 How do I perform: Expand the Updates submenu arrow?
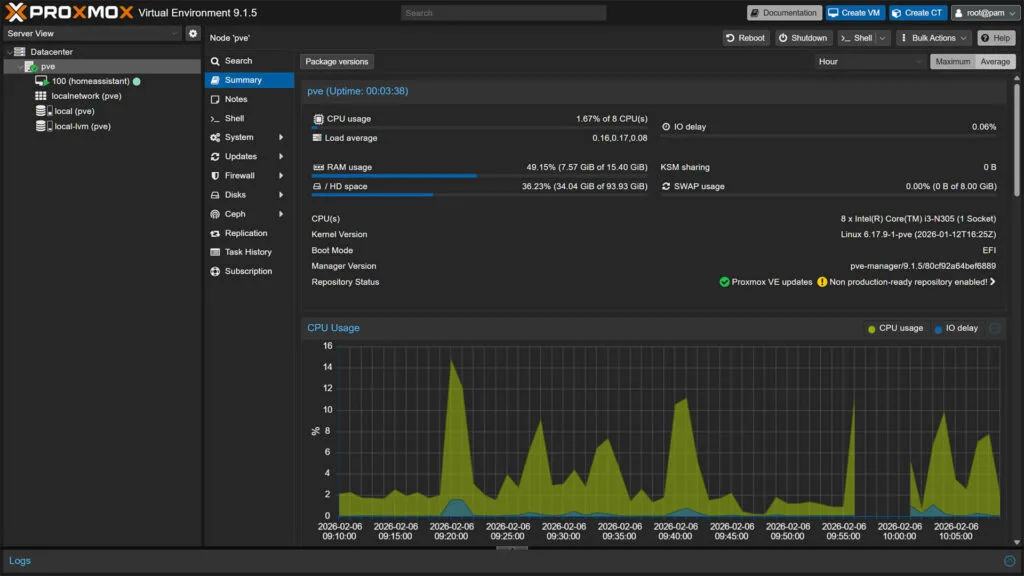[x=281, y=157]
